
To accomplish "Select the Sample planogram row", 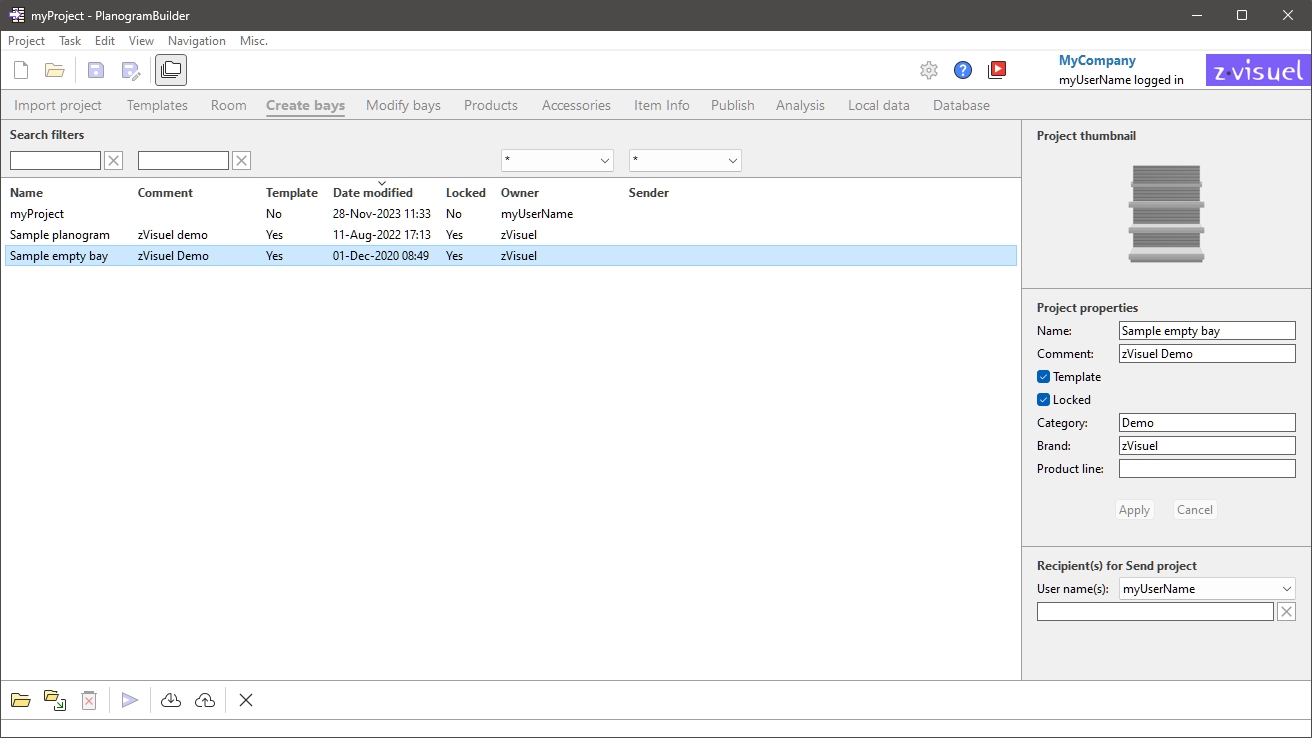I will click(x=510, y=235).
